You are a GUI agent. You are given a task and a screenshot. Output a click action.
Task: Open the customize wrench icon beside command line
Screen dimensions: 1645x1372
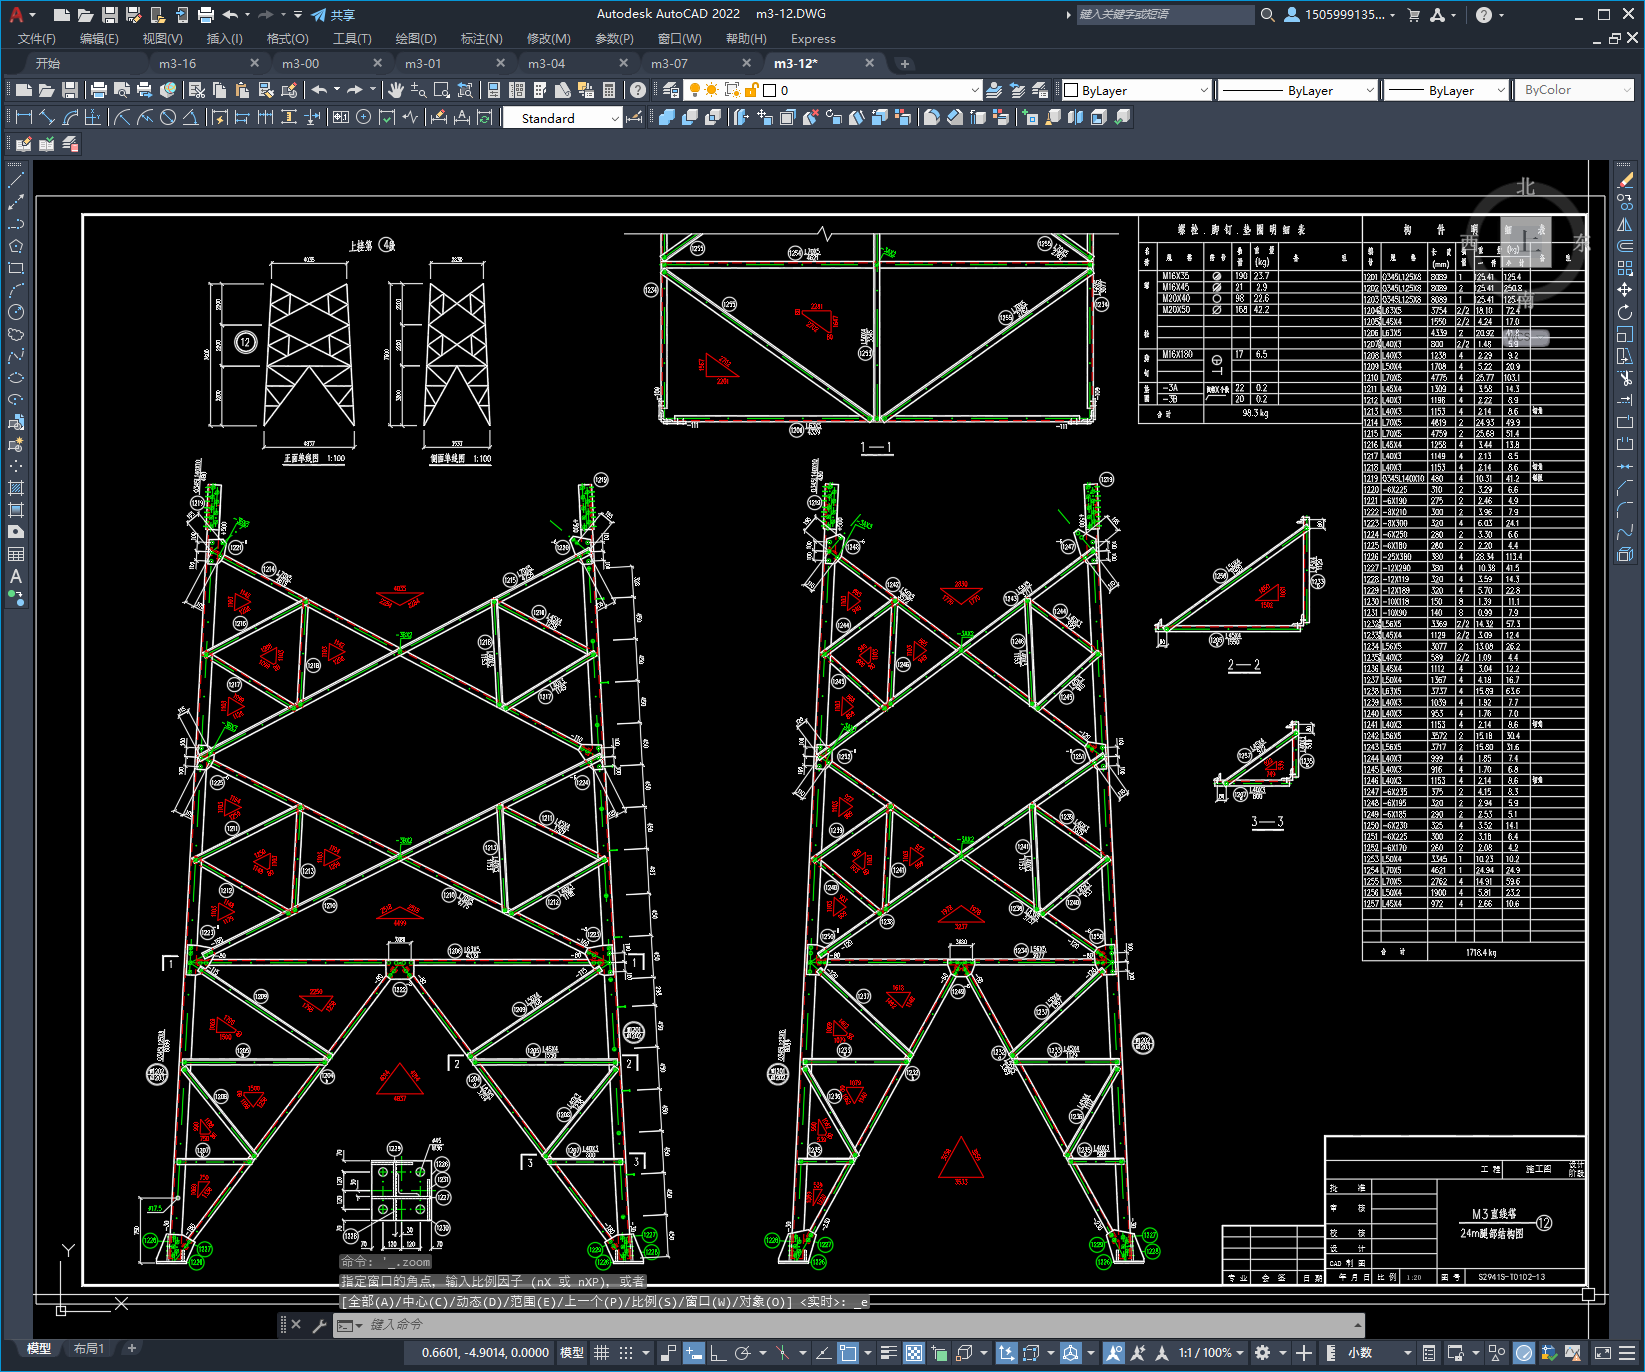tap(319, 1325)
